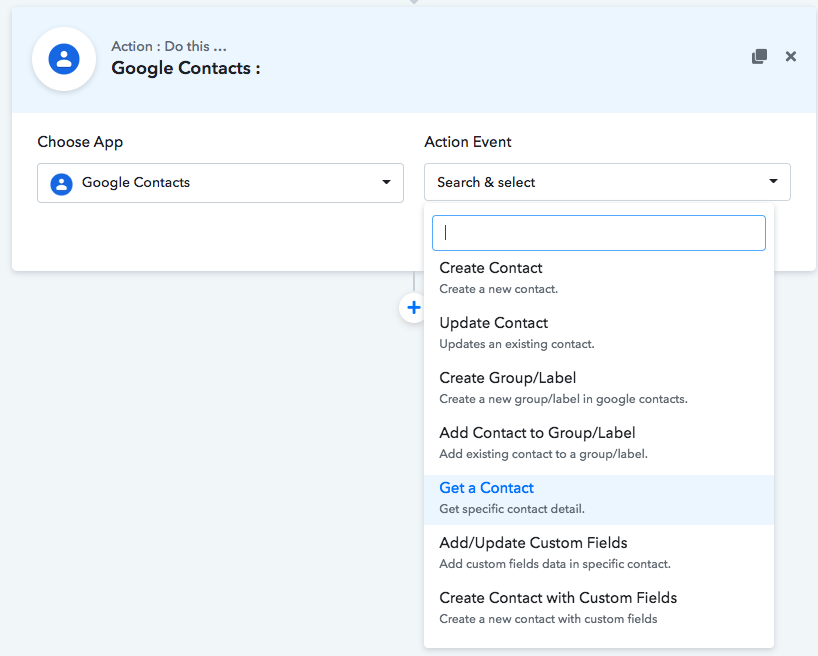Screen dimensions: 818x656
Task: Click the large Google Contacts header icon
Action: coord(64,59)
